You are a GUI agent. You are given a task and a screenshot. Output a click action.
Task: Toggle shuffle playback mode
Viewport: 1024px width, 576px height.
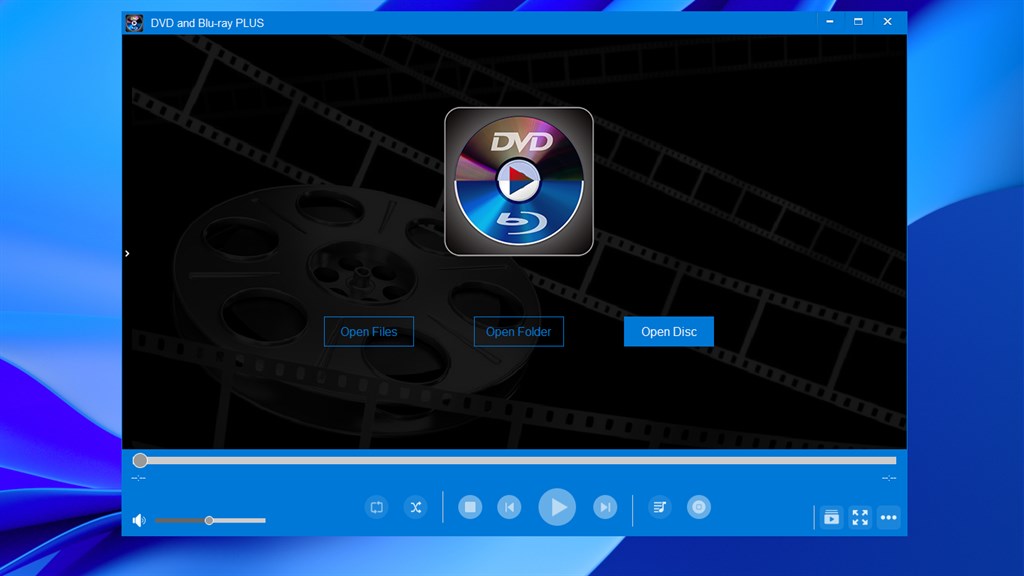pos(415,507)
